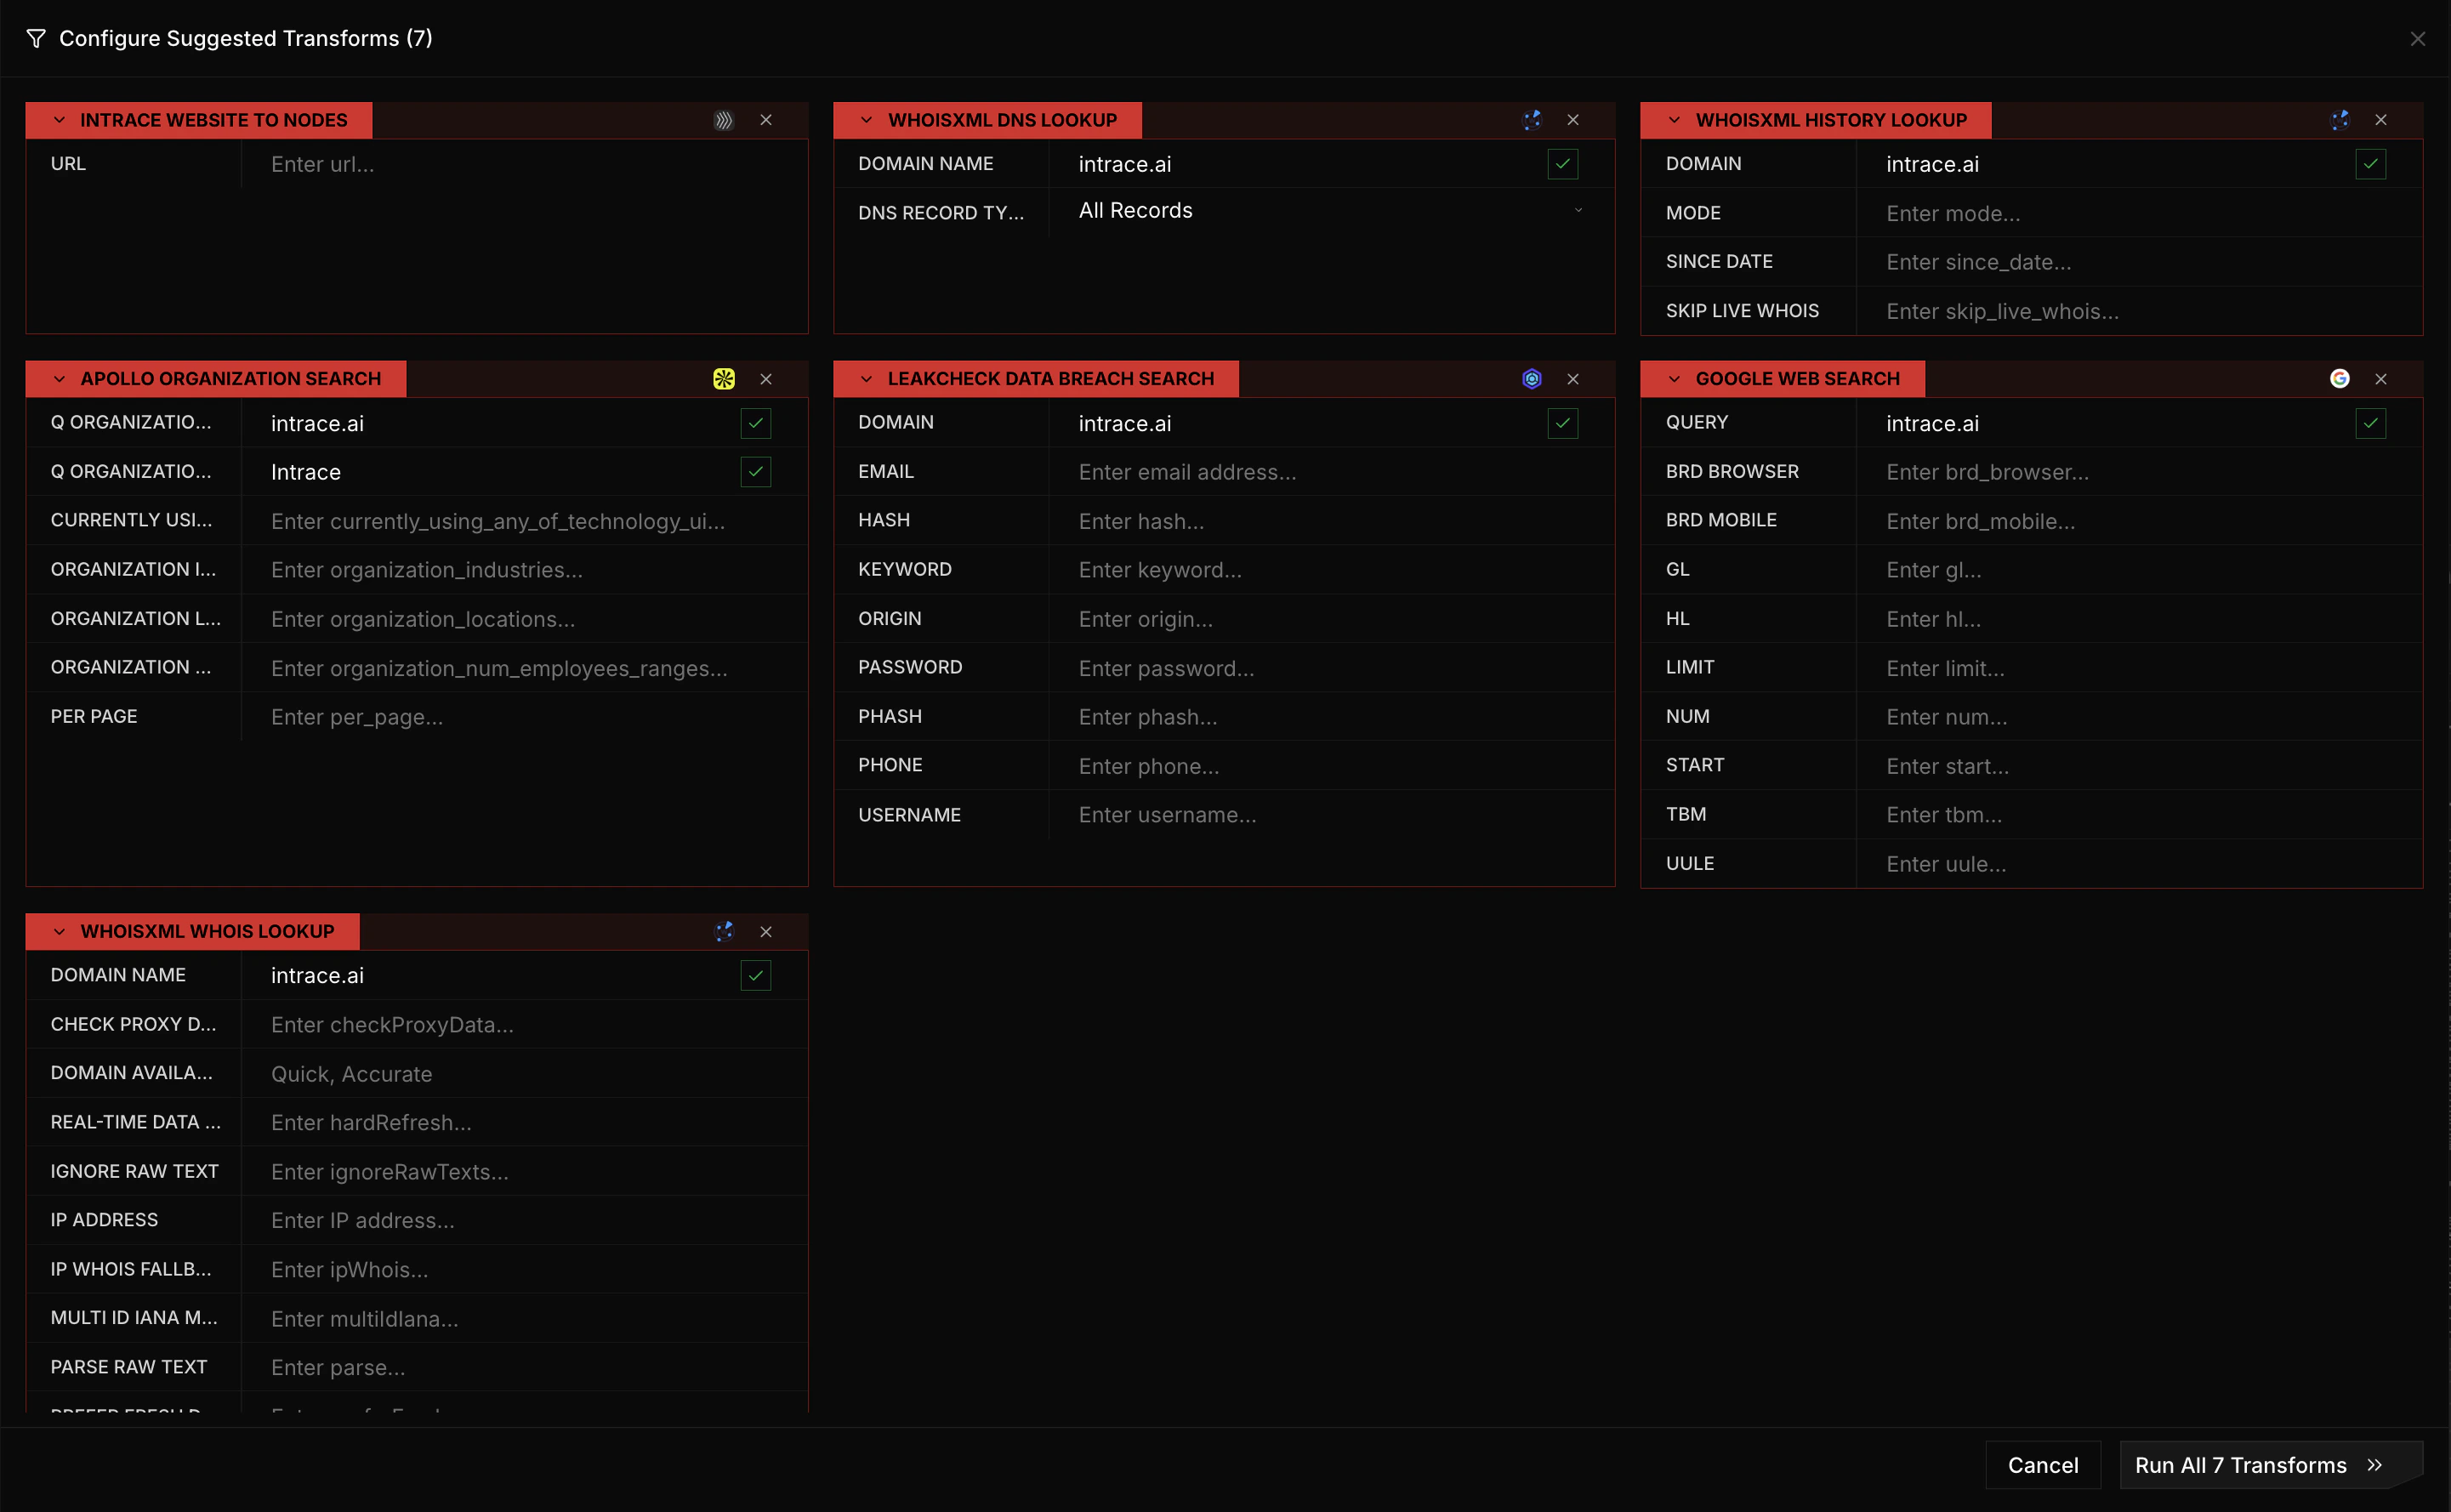Click the WhoisXML icon on DNS Lookup card
2451x1512 pixels.
[x=1532, y=120]
